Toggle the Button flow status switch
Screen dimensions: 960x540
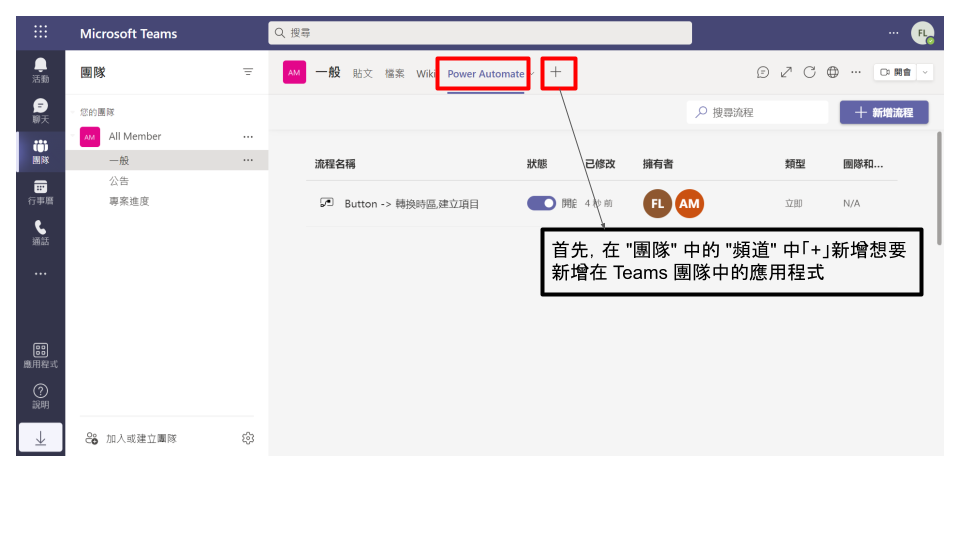pos(541,203)
